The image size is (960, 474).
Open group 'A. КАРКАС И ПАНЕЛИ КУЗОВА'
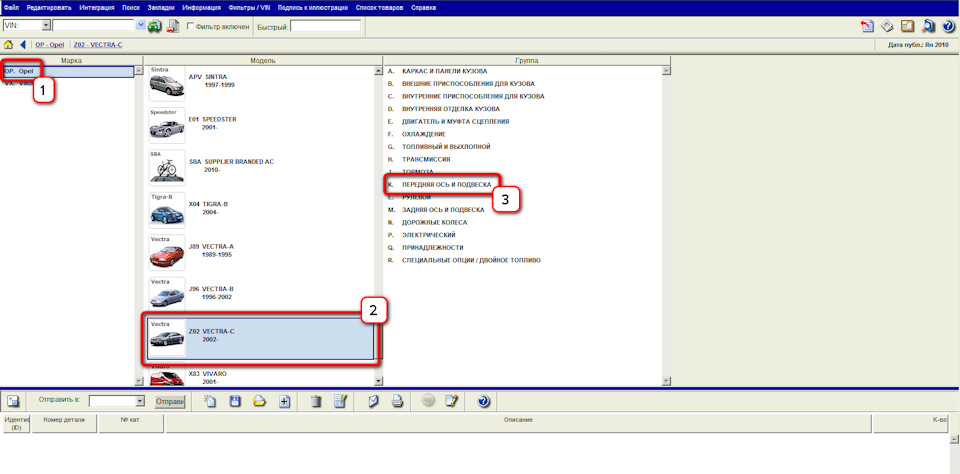pos(438,71)
